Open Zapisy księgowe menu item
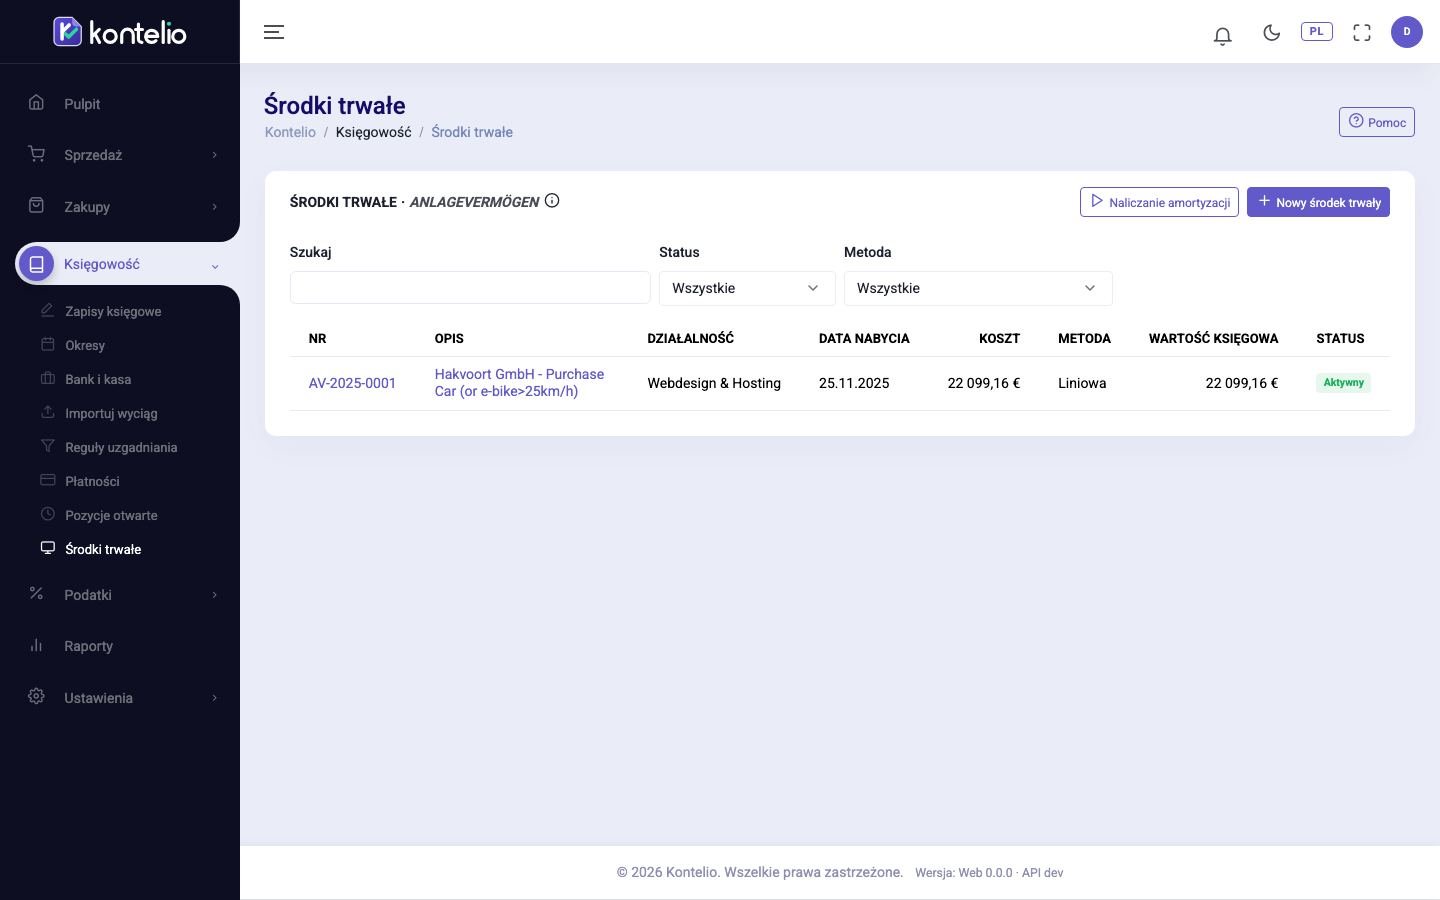The height and width of the screenshot is (900, 1440). coord(113,311)
